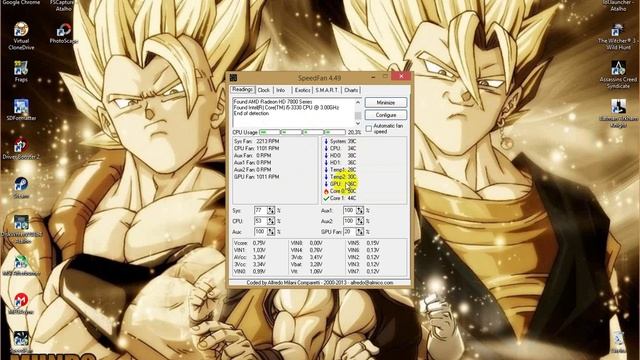Open the SDFormatter desktop icon

[x=21, y=109]
